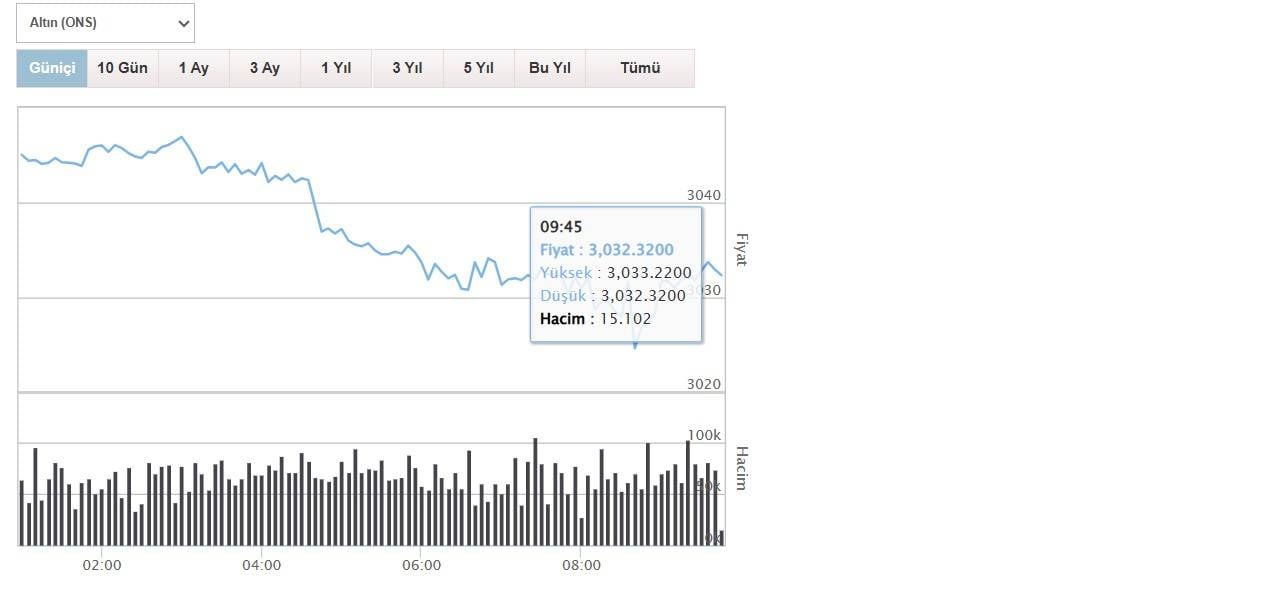1280x597 pixels.
Task: Select the 3 Yıl range tab
Action: 407,68
